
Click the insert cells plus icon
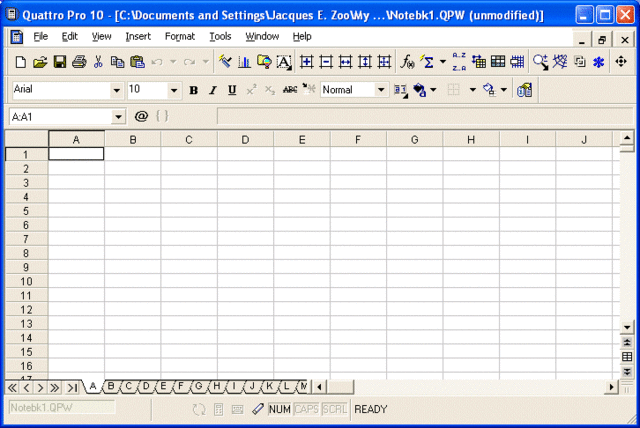(x=307, y=62)
